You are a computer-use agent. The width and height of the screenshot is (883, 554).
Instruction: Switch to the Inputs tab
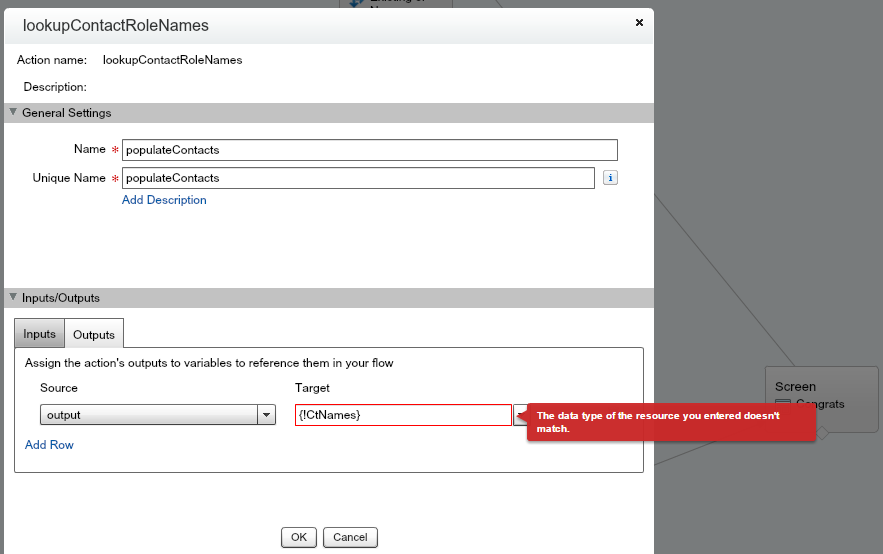pos(40,334)
